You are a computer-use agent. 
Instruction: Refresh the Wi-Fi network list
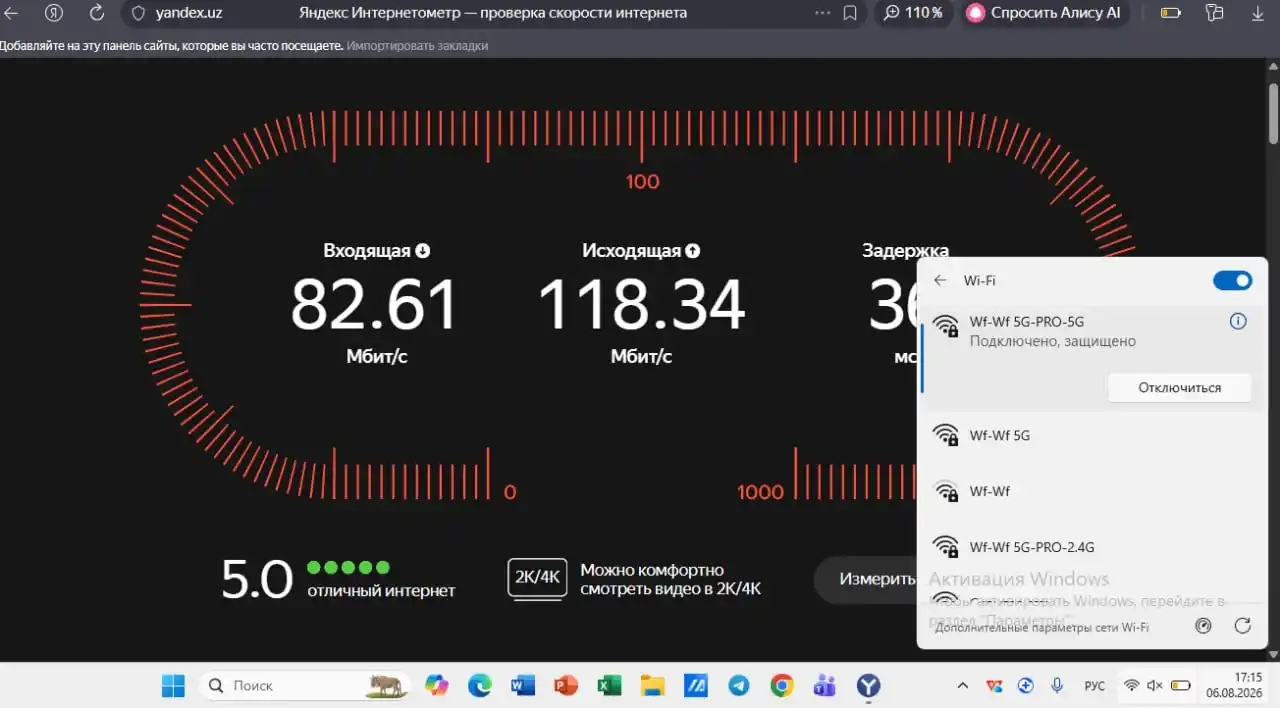click(1243, 626)
